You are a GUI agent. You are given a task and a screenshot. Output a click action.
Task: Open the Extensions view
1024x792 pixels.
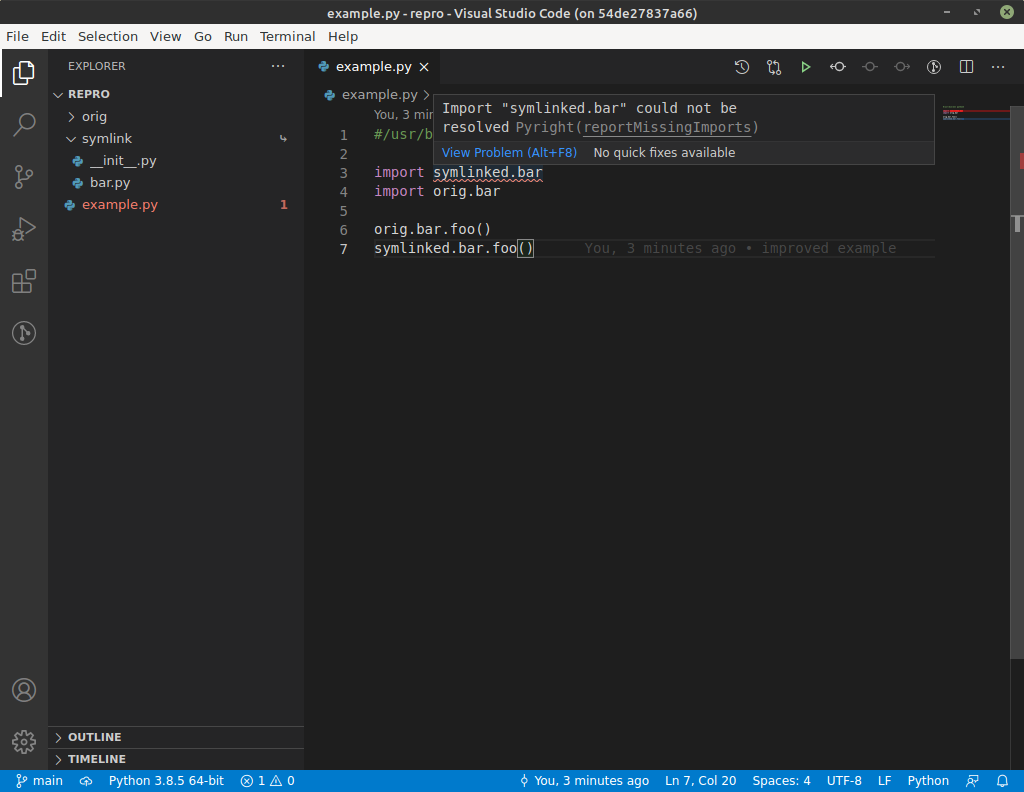pyautogui.click(x=24, y=281)
